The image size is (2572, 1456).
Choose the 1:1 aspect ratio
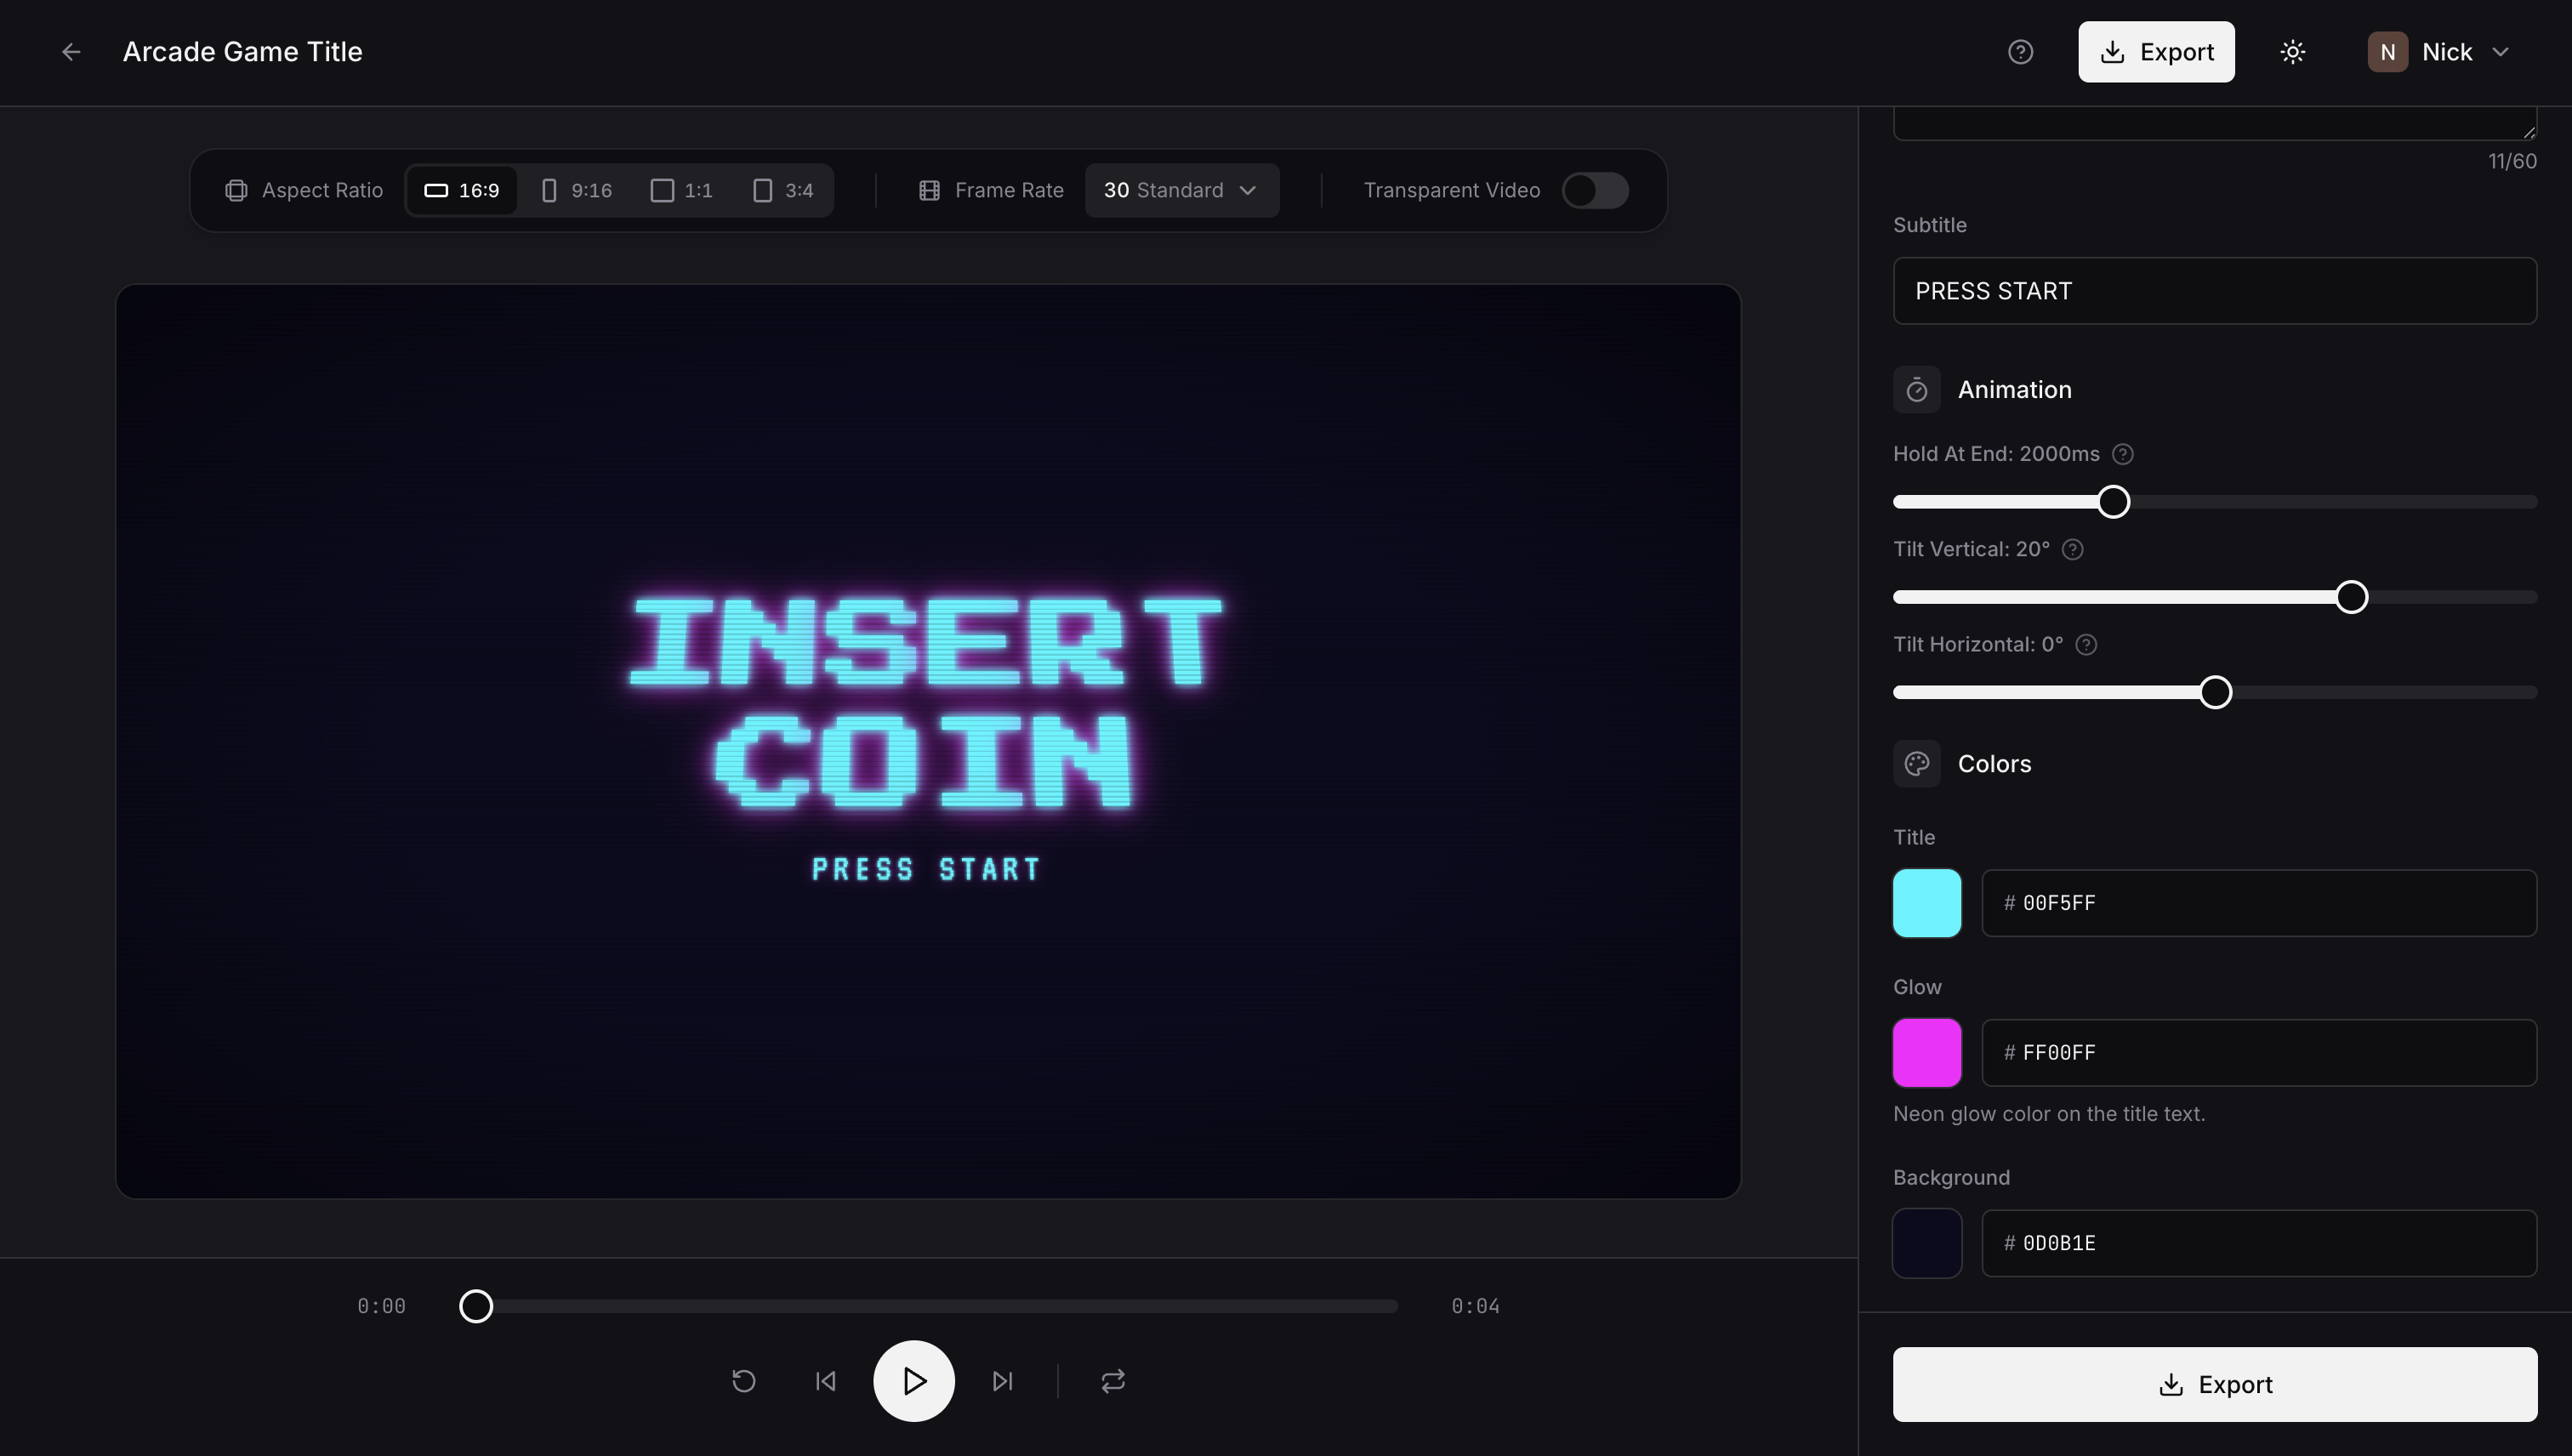click(x=682, y=190)
